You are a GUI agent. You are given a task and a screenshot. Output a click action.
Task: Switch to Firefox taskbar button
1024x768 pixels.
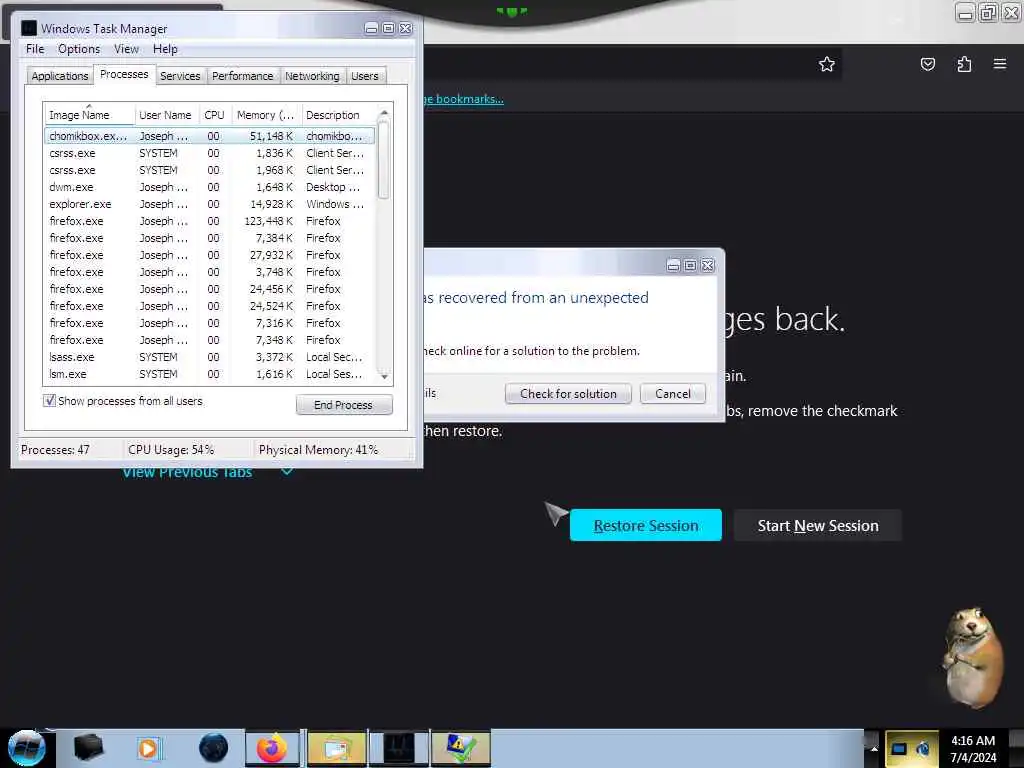[272, 748]
